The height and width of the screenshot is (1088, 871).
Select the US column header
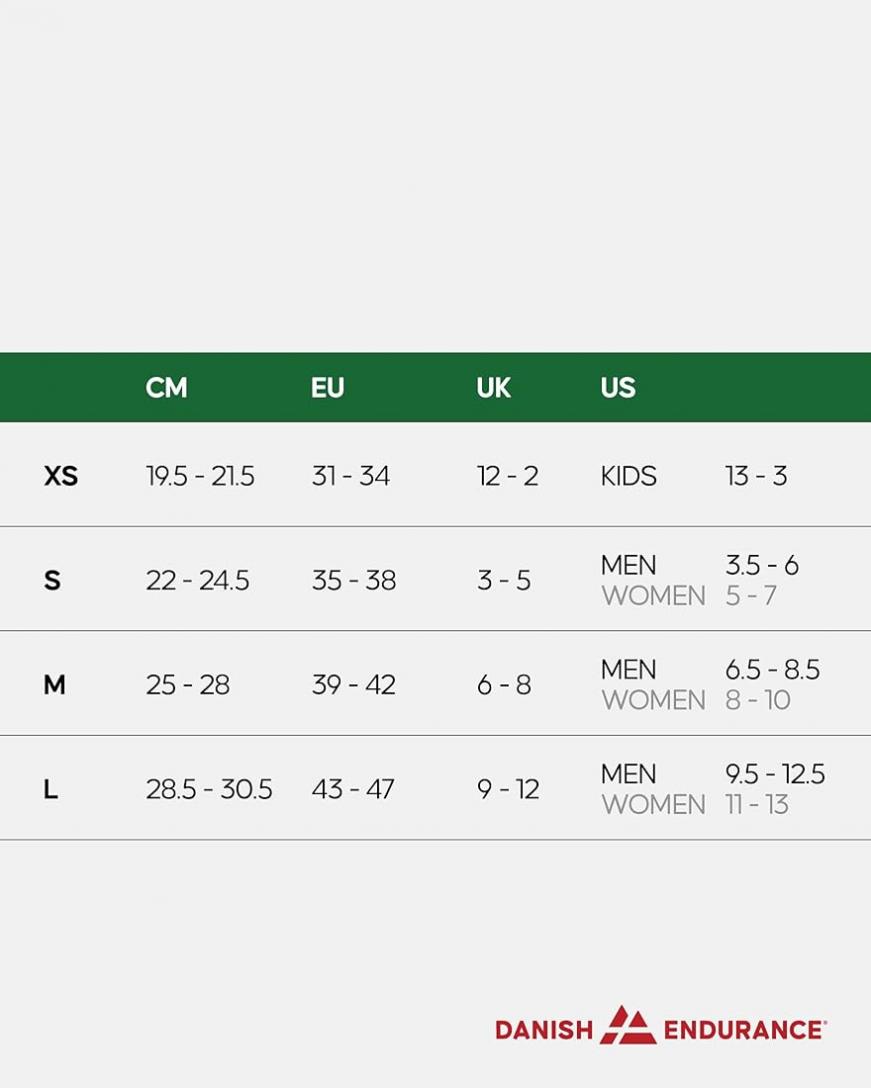(618, 387)
